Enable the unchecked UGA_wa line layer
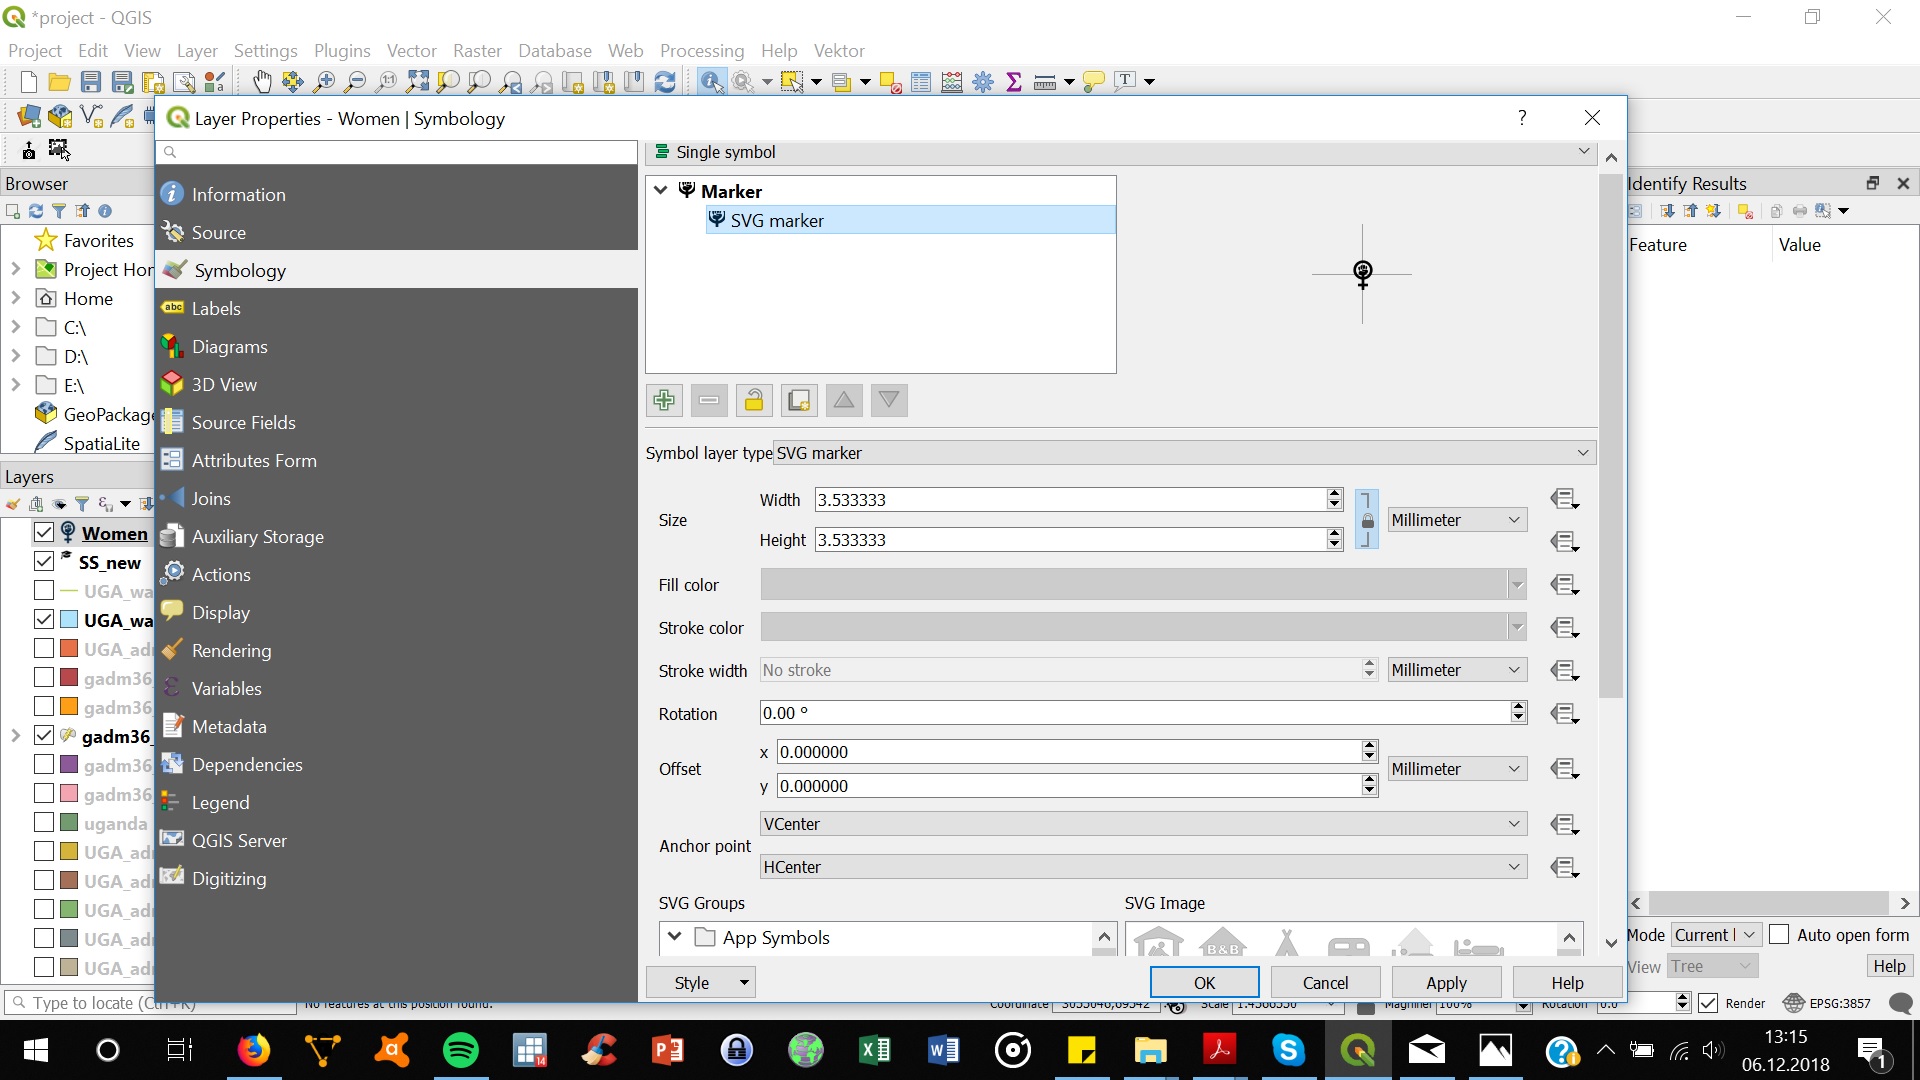Viewport: 1920px width, 1080px height. [x=44, y=590]
